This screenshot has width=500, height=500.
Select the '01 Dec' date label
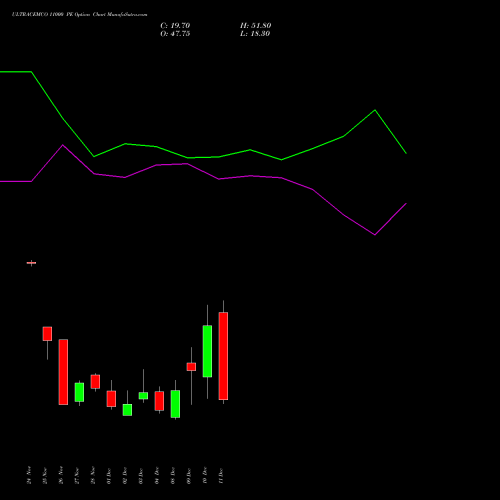109,476
